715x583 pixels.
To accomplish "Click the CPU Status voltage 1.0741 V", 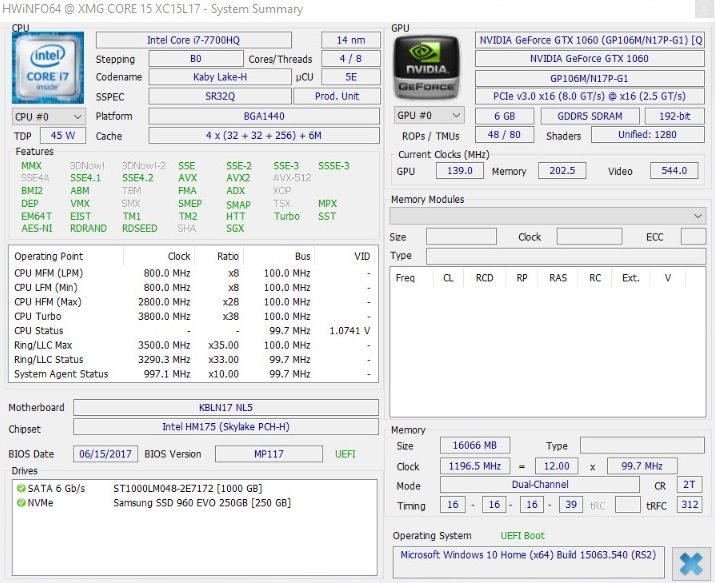I will [350, 330].
